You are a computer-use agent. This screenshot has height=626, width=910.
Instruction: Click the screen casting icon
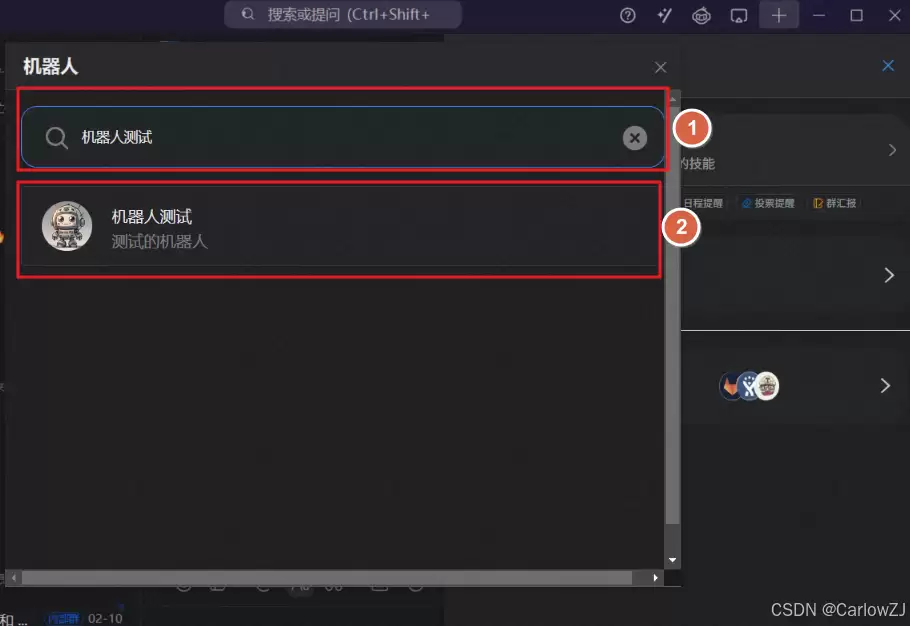coord(739,15)
